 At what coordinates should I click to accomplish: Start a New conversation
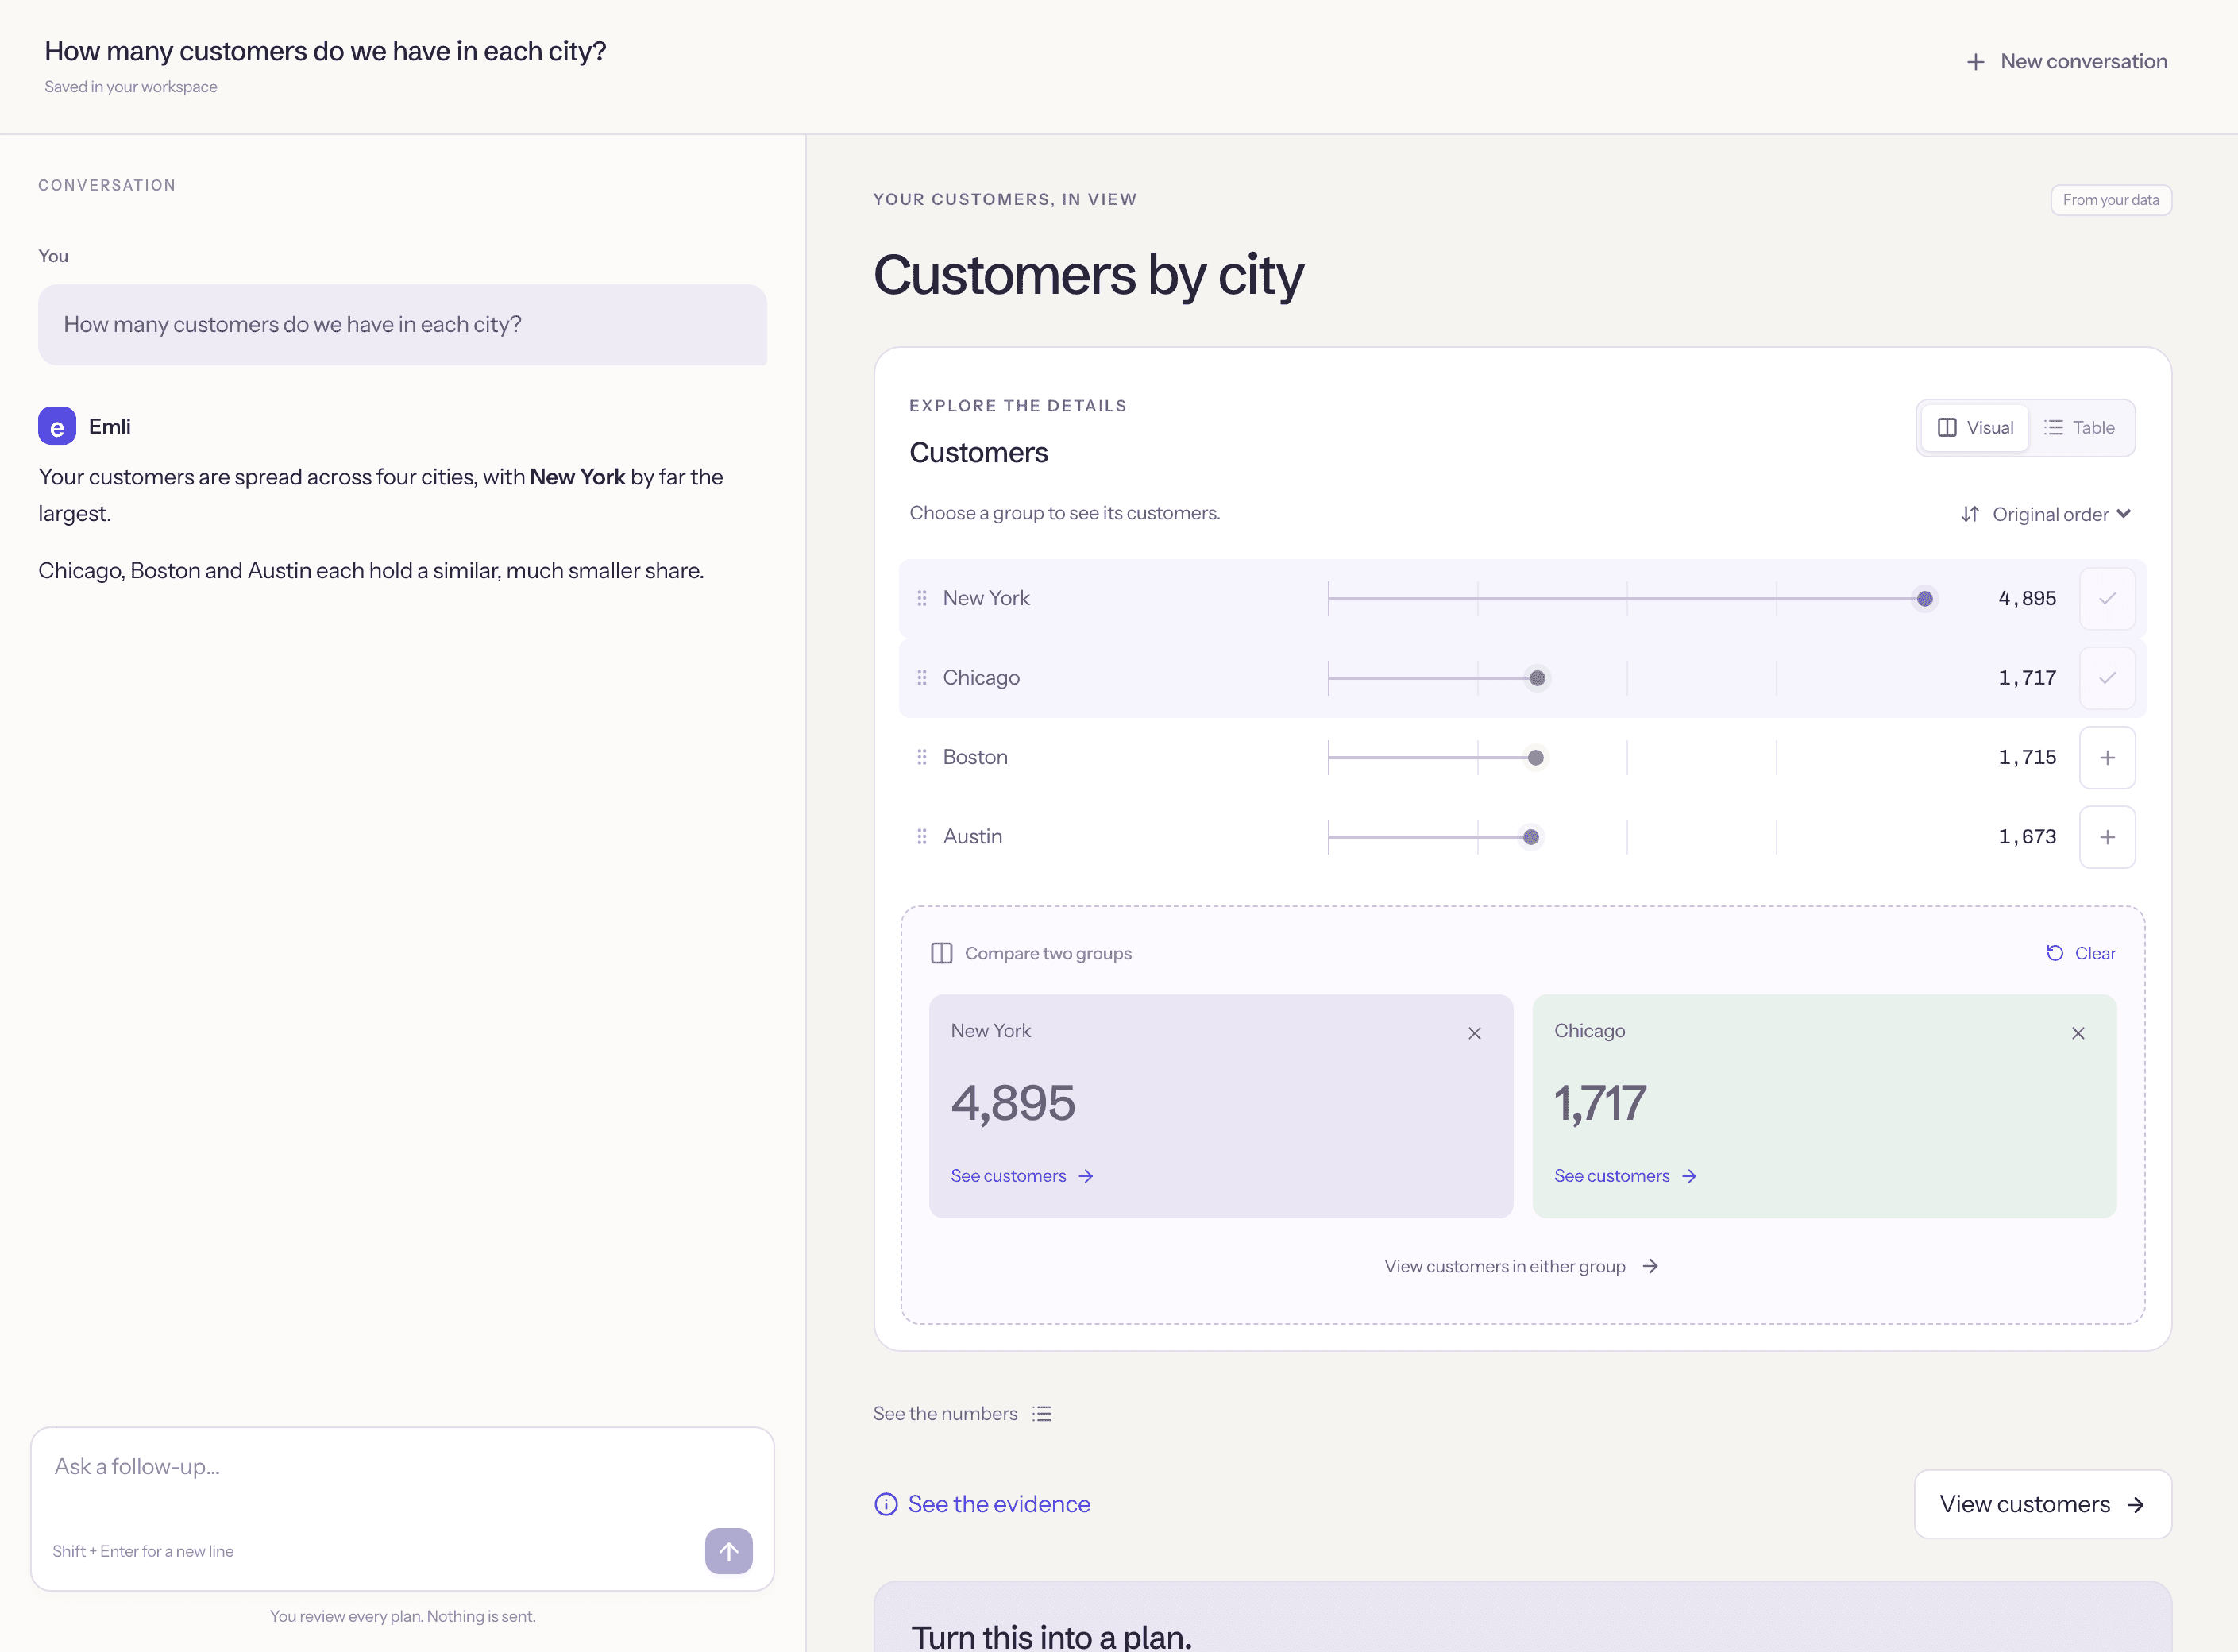2066,61
